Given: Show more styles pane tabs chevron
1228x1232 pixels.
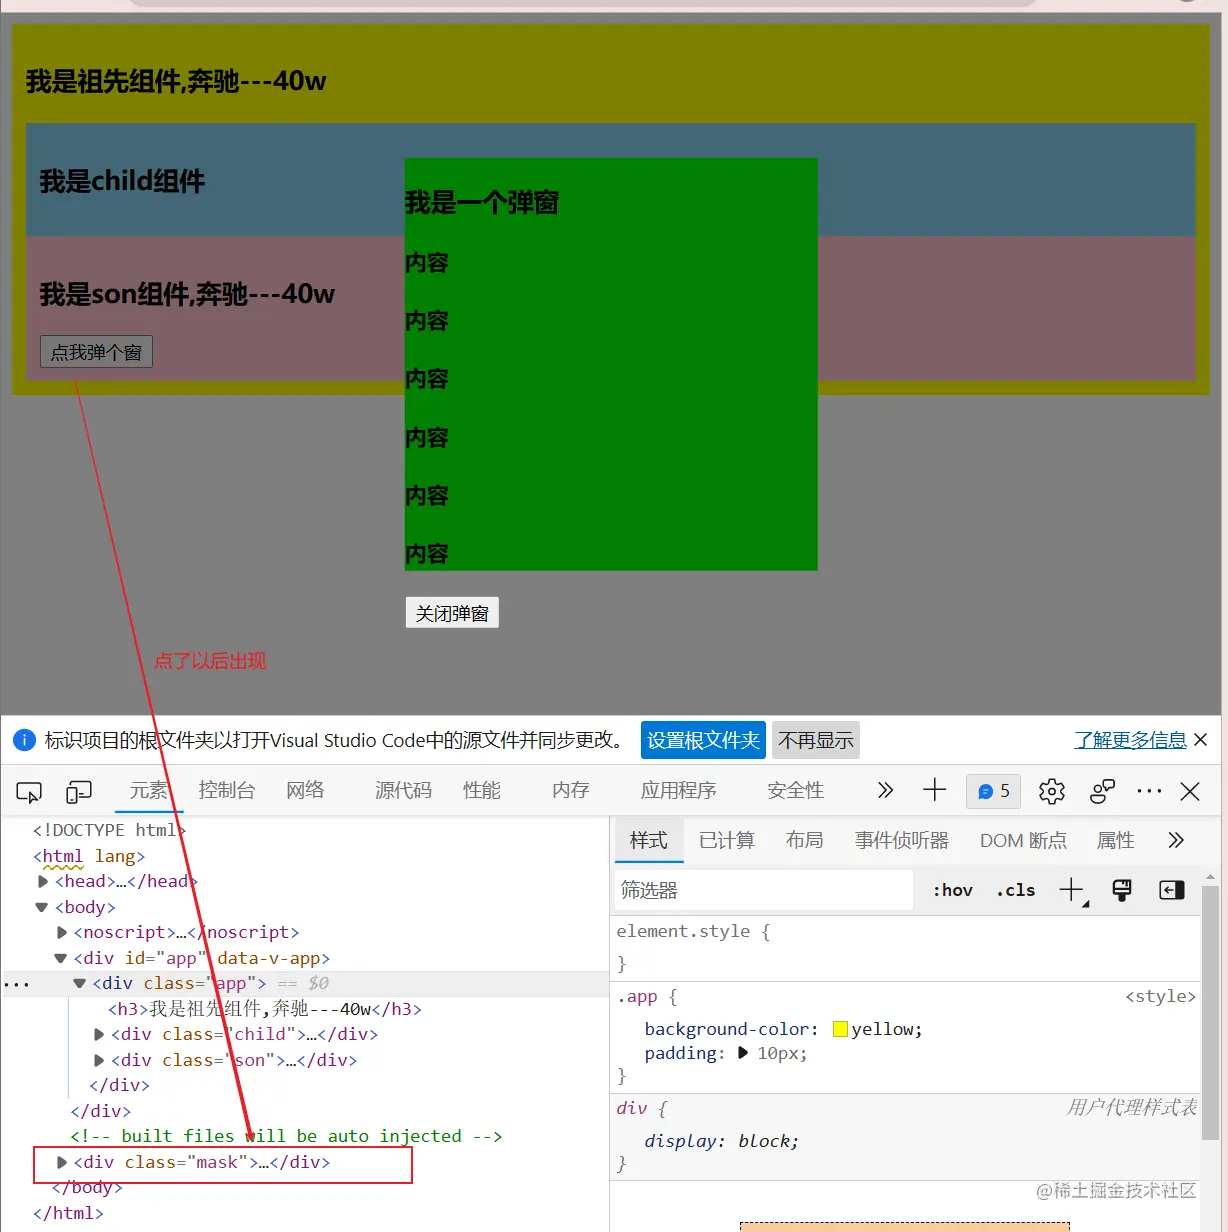Looking at the screenshot, I should (1176, 840).
